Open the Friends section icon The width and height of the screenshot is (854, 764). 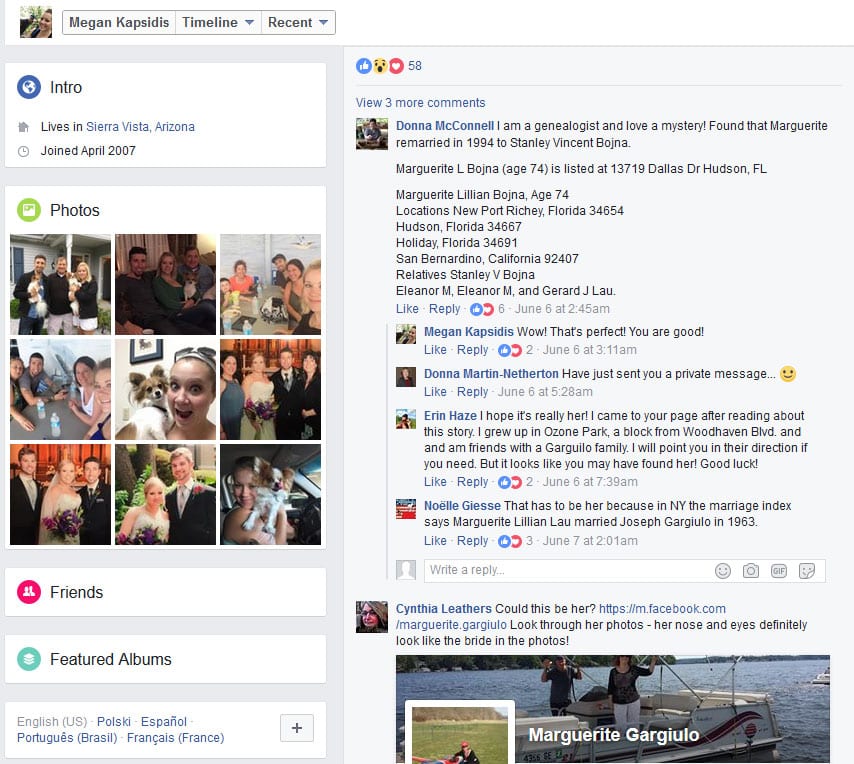[x=29, y=592]
